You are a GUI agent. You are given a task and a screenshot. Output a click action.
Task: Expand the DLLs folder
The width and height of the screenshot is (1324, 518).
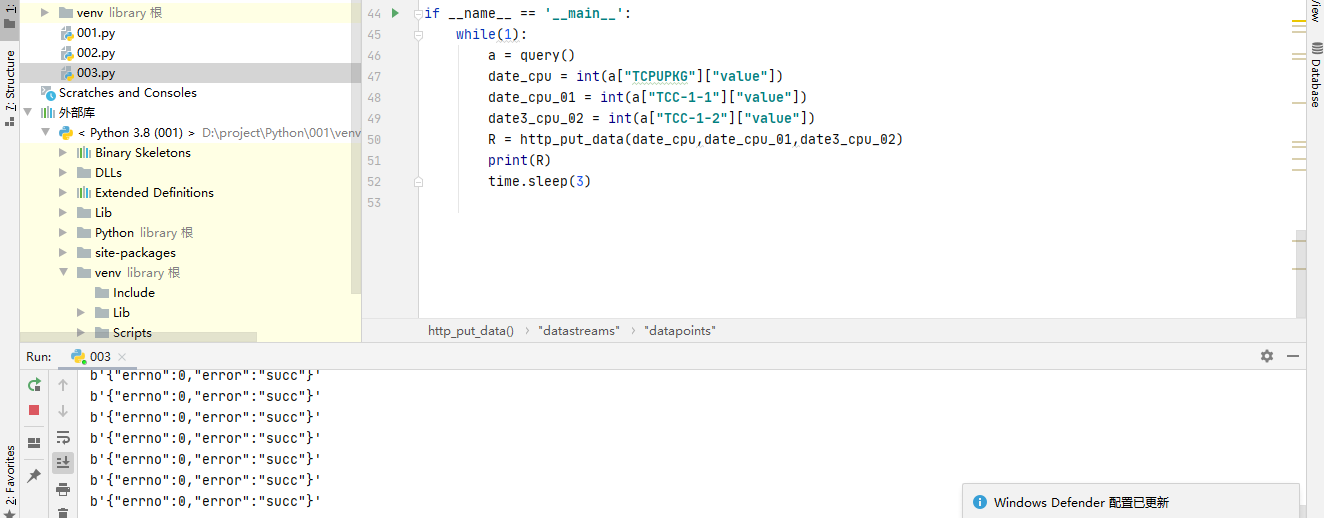[64, 173]
